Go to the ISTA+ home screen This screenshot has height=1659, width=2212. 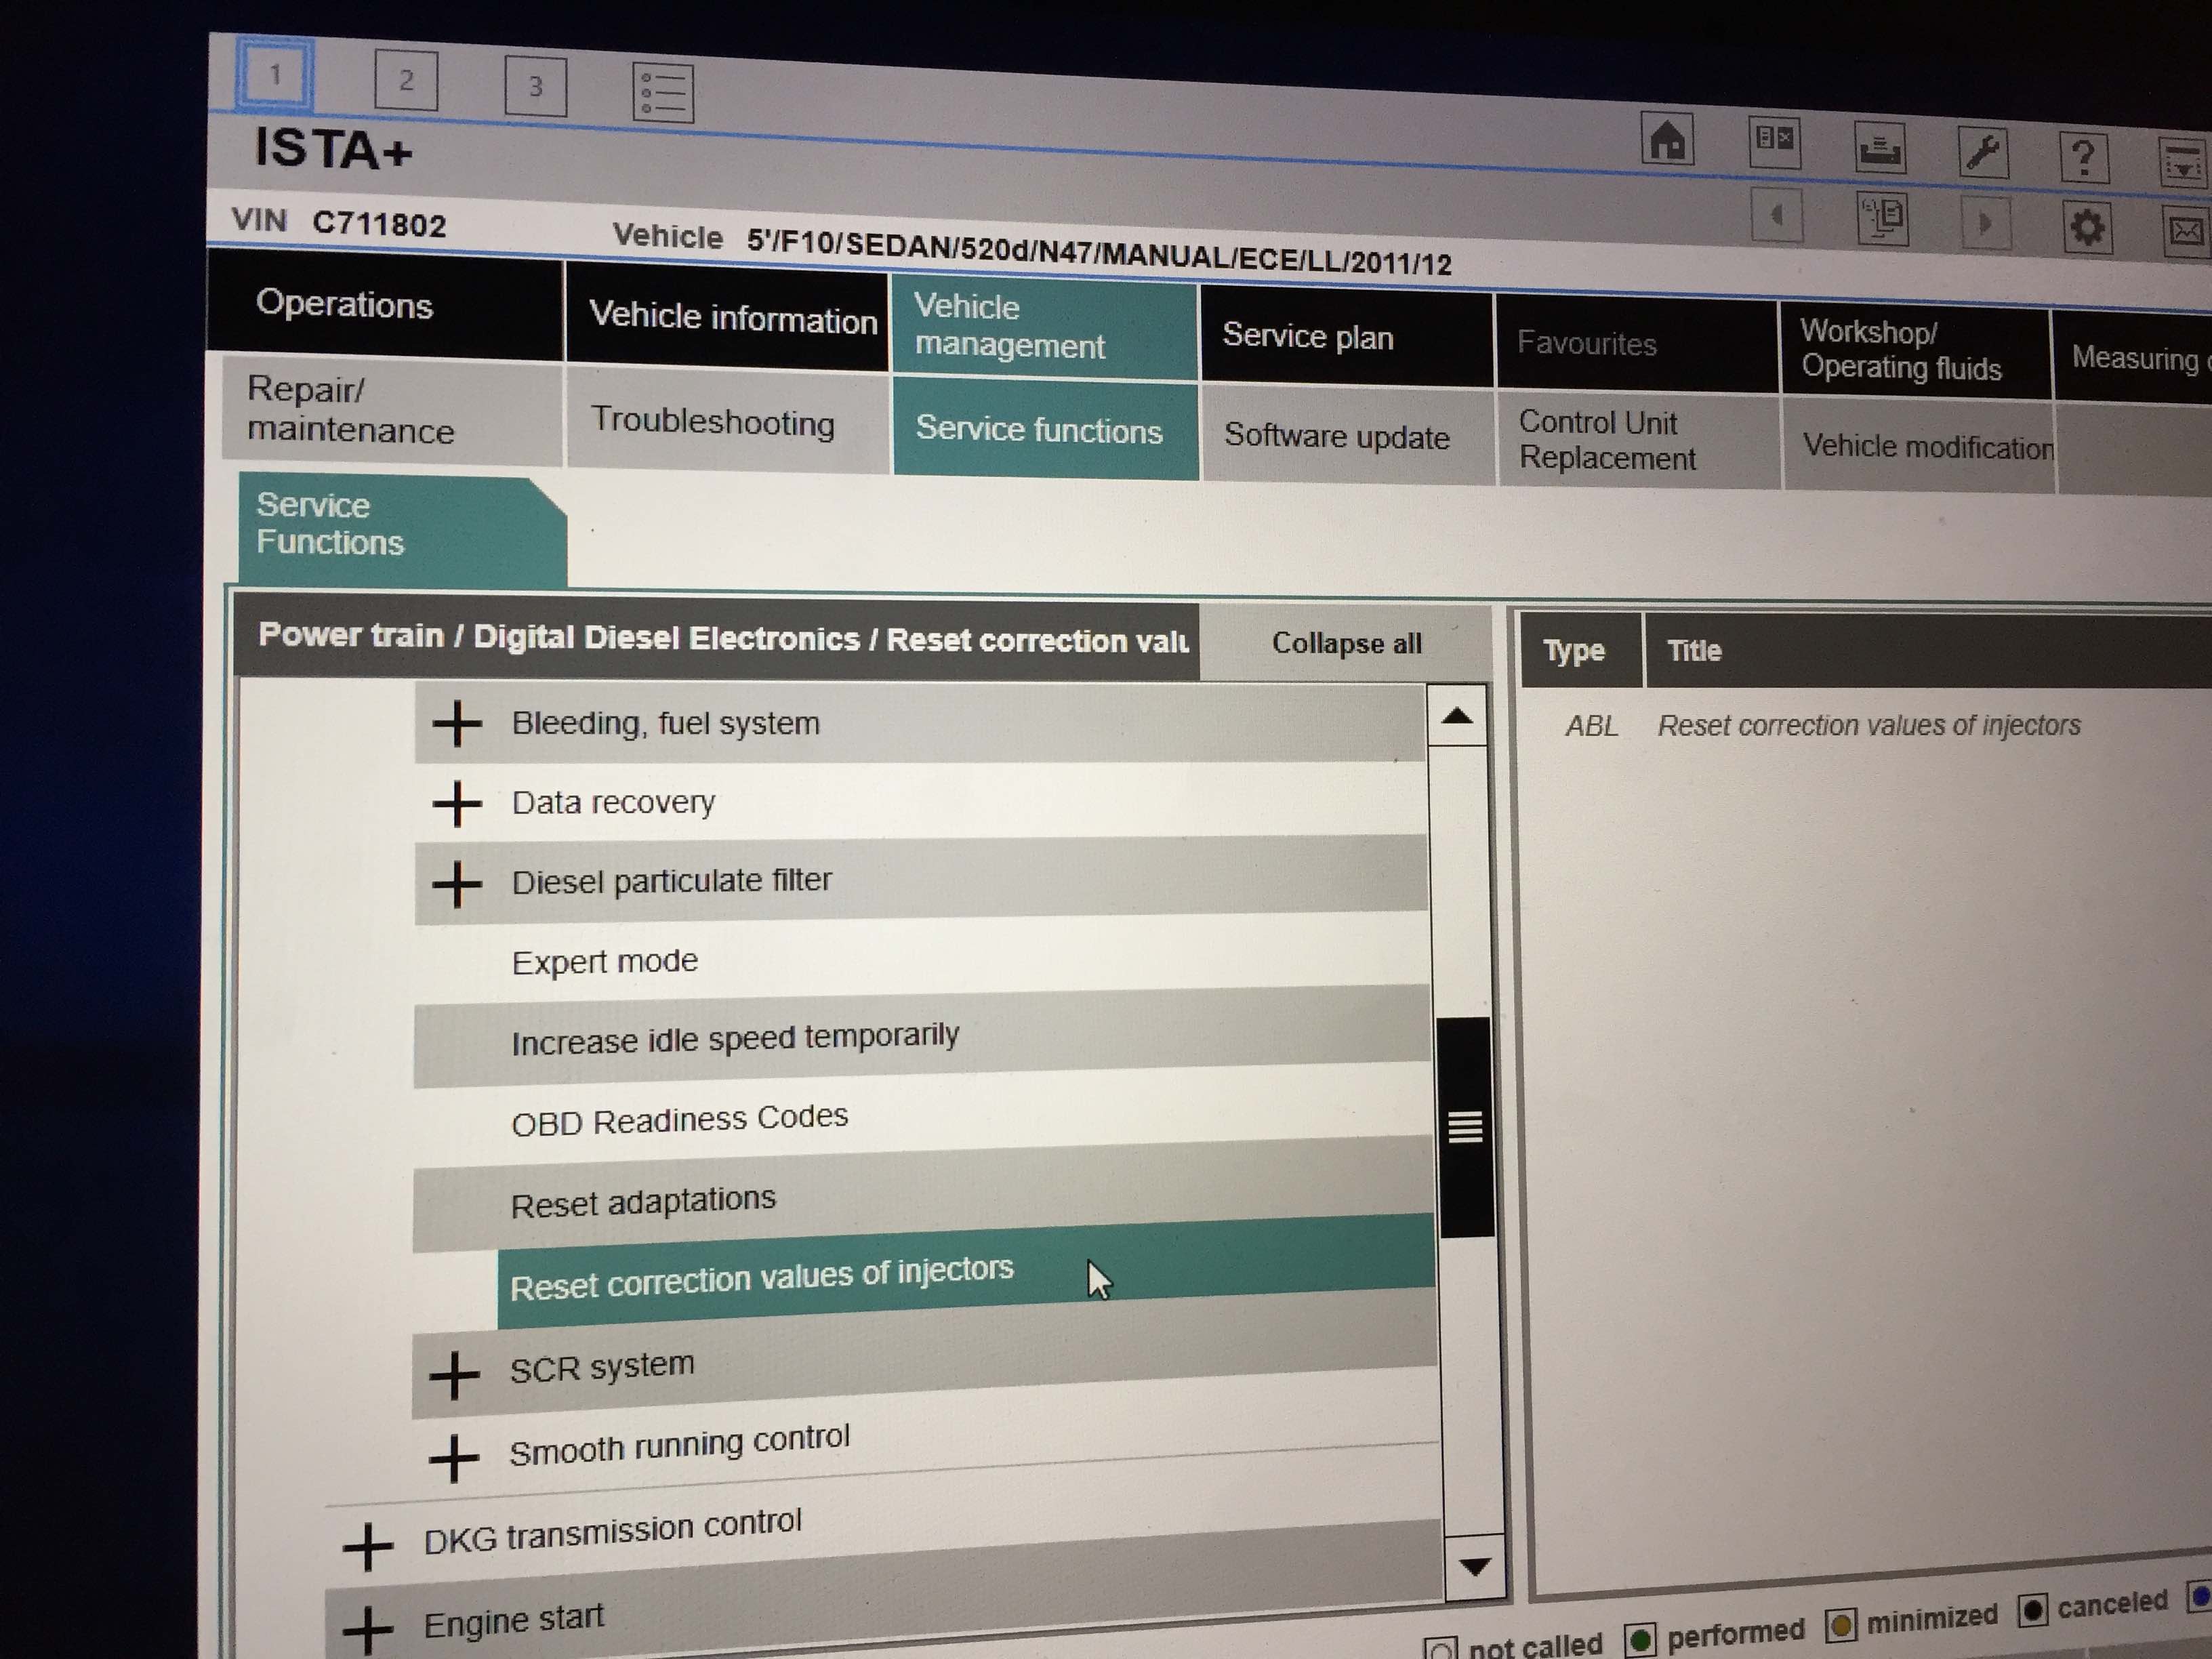coord(1667,139)
